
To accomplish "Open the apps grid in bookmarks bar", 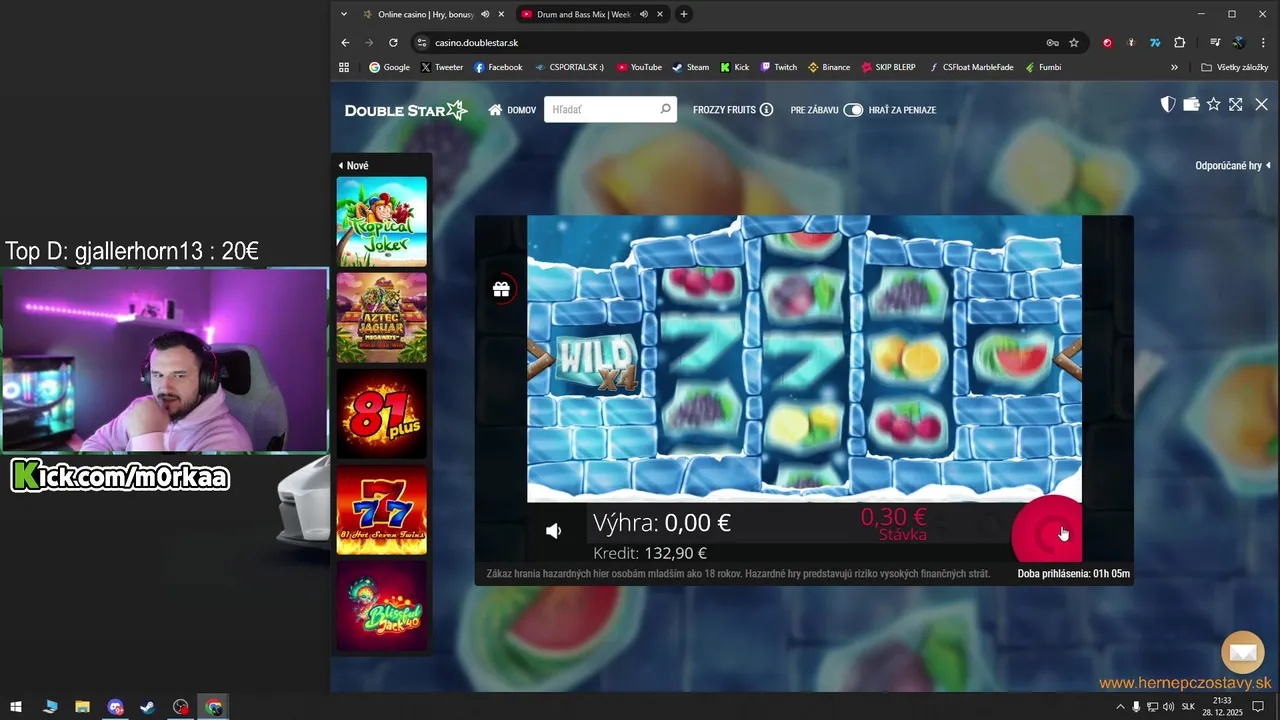I will pyautogui.click(x=344, y=68).
